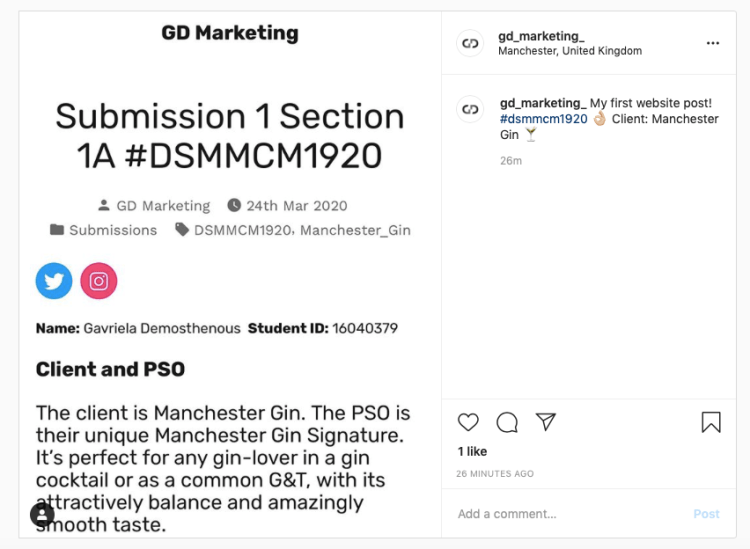Click the gd_marketing_ username in the caption
750x549 pixels.
click(x=542, y=103)
